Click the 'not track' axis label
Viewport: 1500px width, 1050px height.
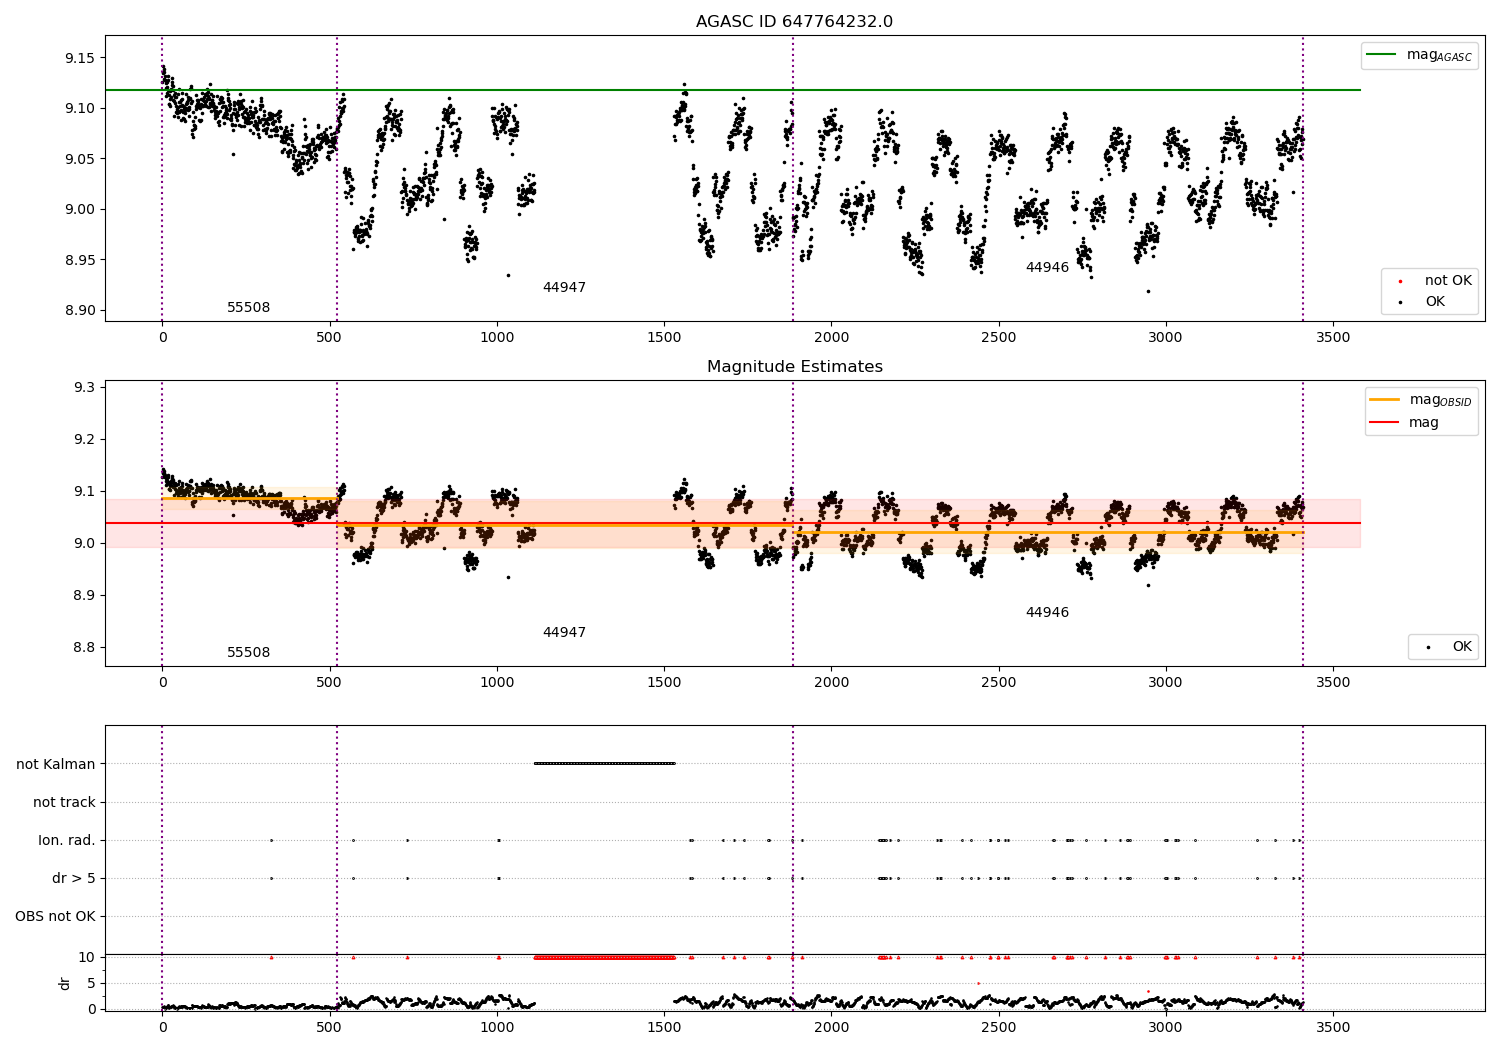pyautogui.click(x=64, y=802)
